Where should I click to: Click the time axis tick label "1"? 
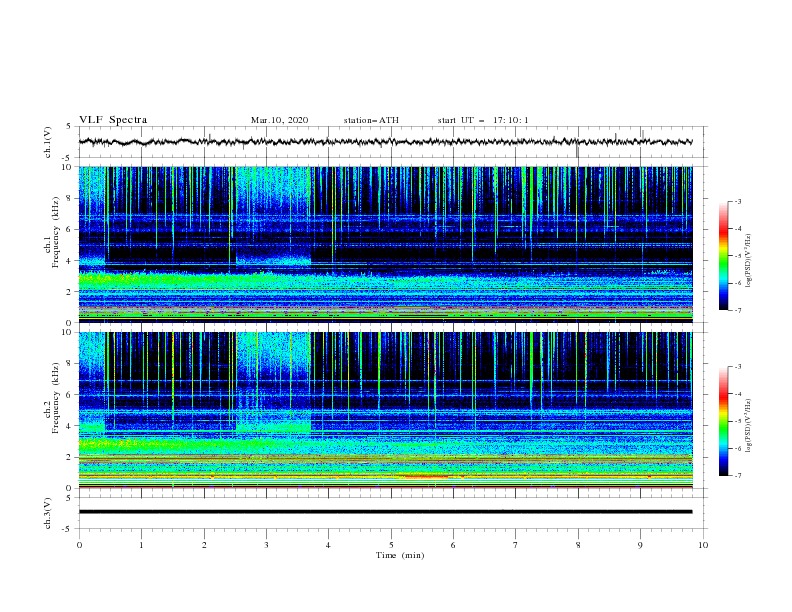click(x=142, y=545)
